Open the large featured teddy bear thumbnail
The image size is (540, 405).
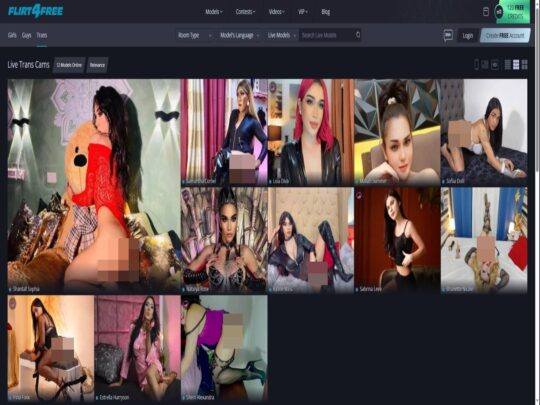click(94, 186)
